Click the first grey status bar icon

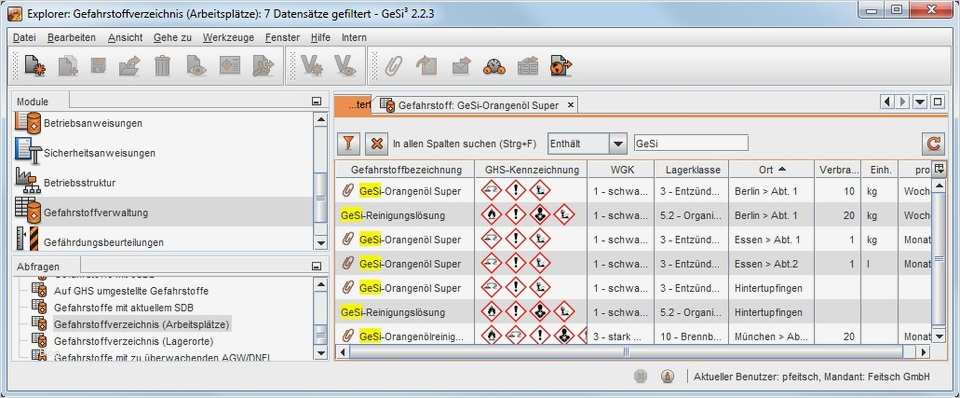pyautogui.click(x=640, y=377)
